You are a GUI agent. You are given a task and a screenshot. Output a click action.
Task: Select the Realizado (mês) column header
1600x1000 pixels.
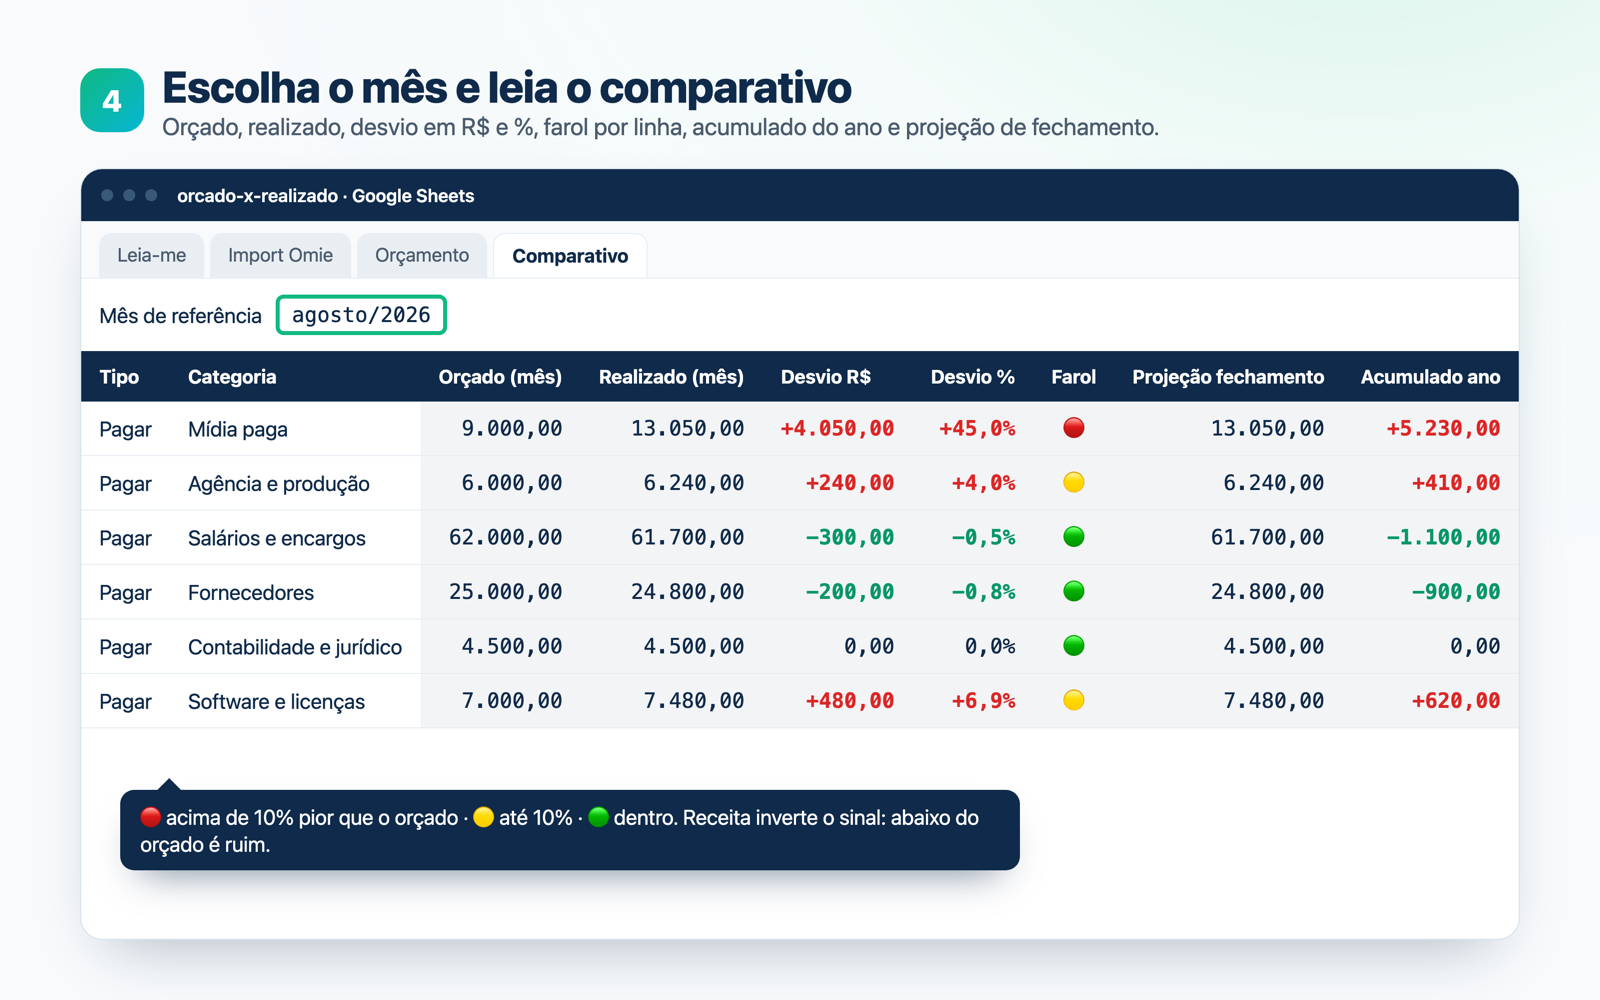pyautogui.click(x=671, y=377)
